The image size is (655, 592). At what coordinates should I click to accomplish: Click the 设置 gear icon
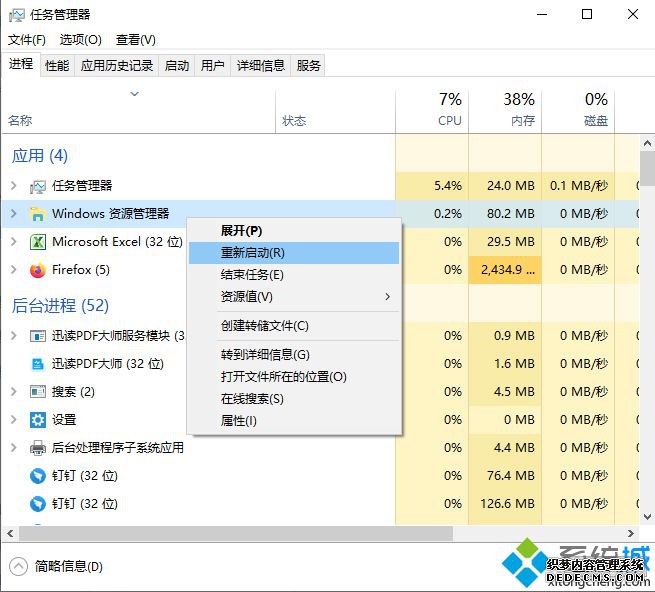pyautogui.click(x=38, y=420)
